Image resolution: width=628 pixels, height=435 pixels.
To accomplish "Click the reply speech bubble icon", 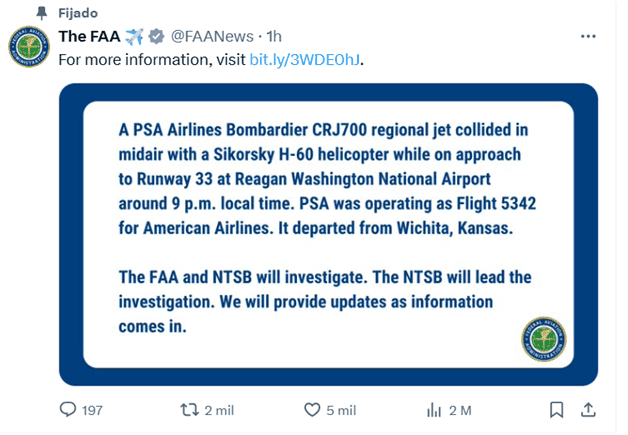I will [x=68, y=410].
